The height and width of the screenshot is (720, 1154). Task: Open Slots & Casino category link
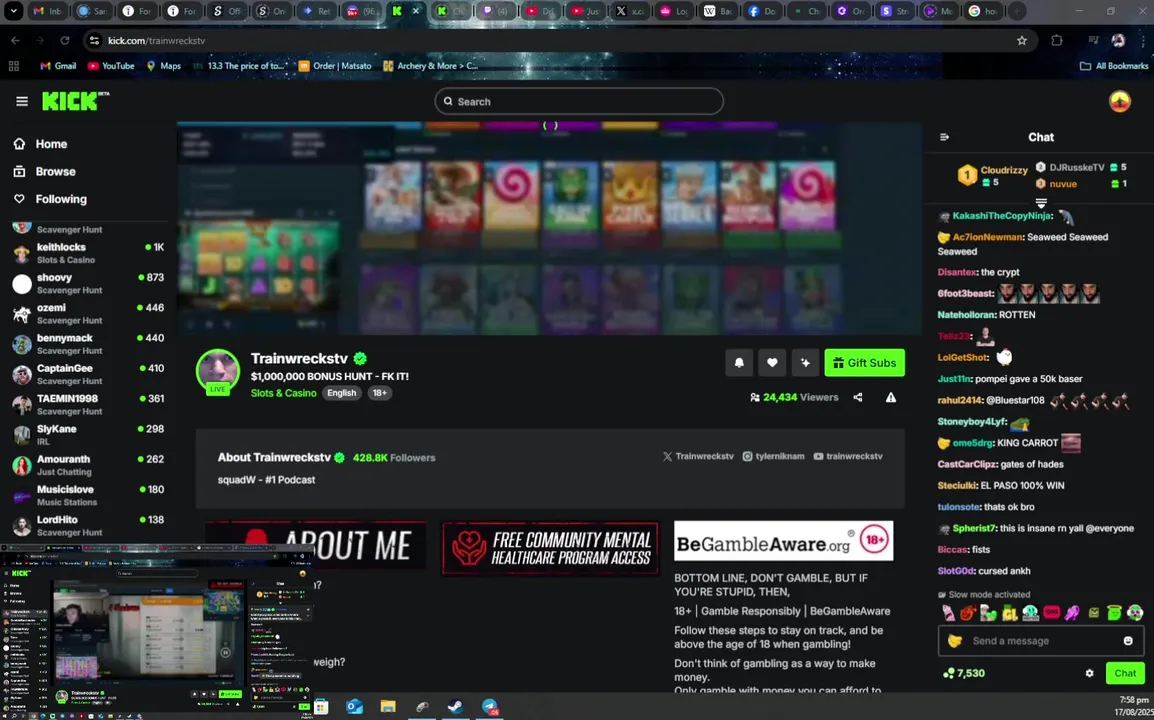click(283, 393)
